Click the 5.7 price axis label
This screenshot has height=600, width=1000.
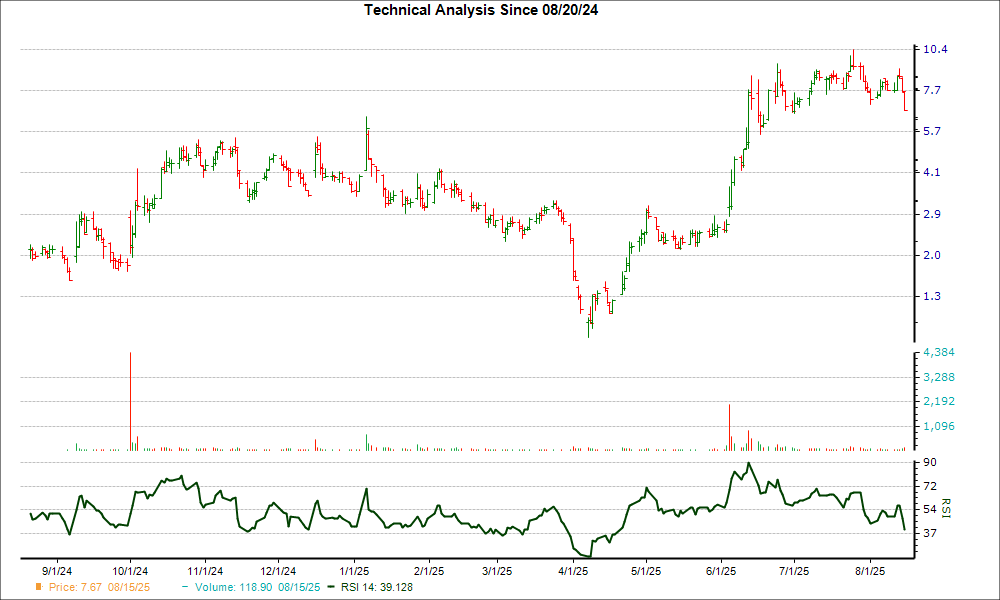click(x=932, y=131)
